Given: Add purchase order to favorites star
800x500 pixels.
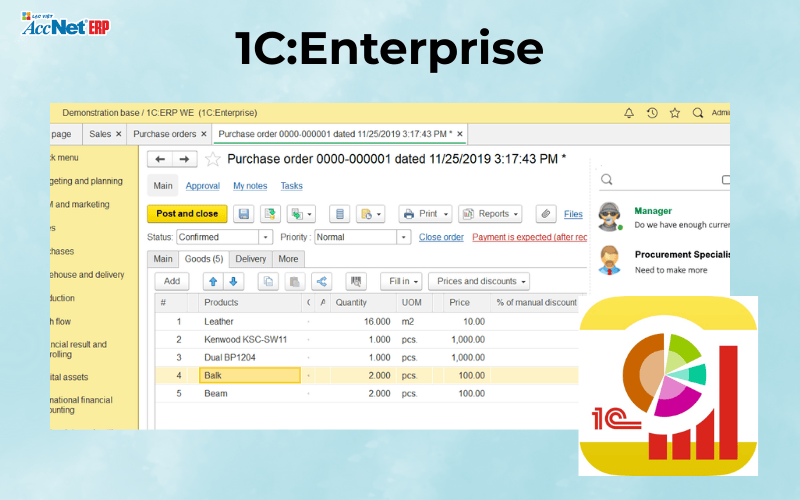Looking at the screenshot, I should (212, 159).
